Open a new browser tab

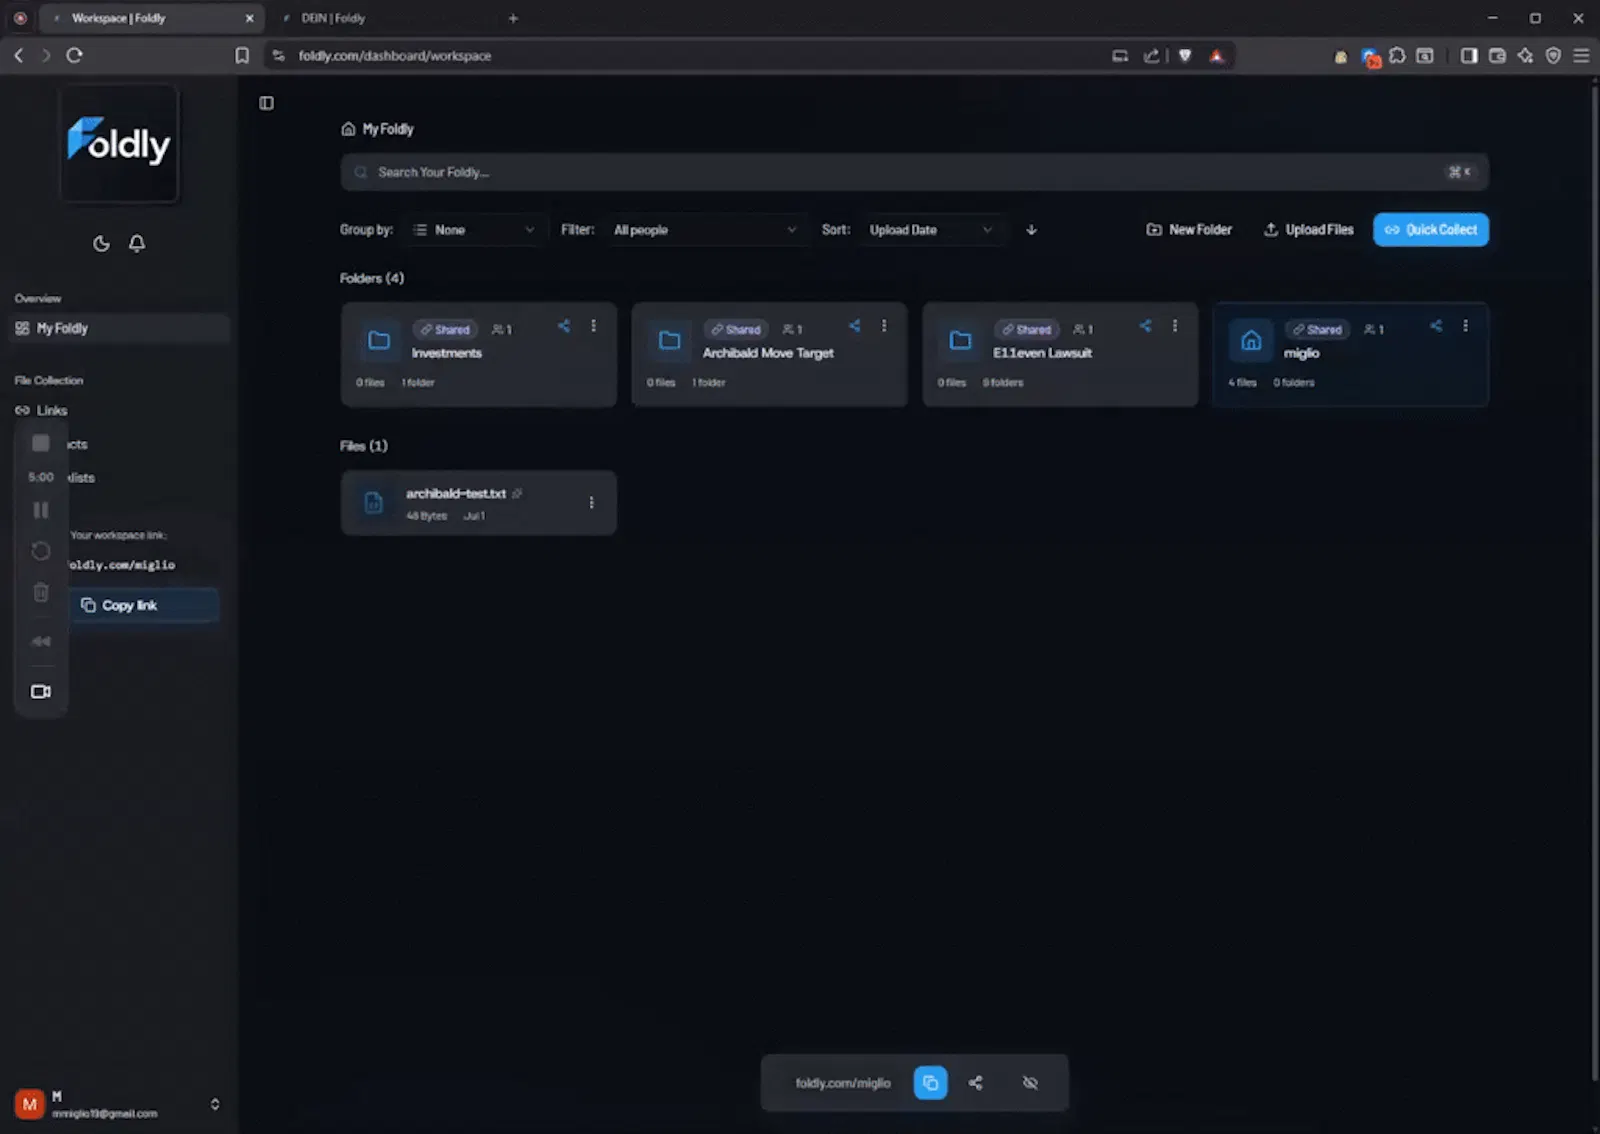point(513,18)
